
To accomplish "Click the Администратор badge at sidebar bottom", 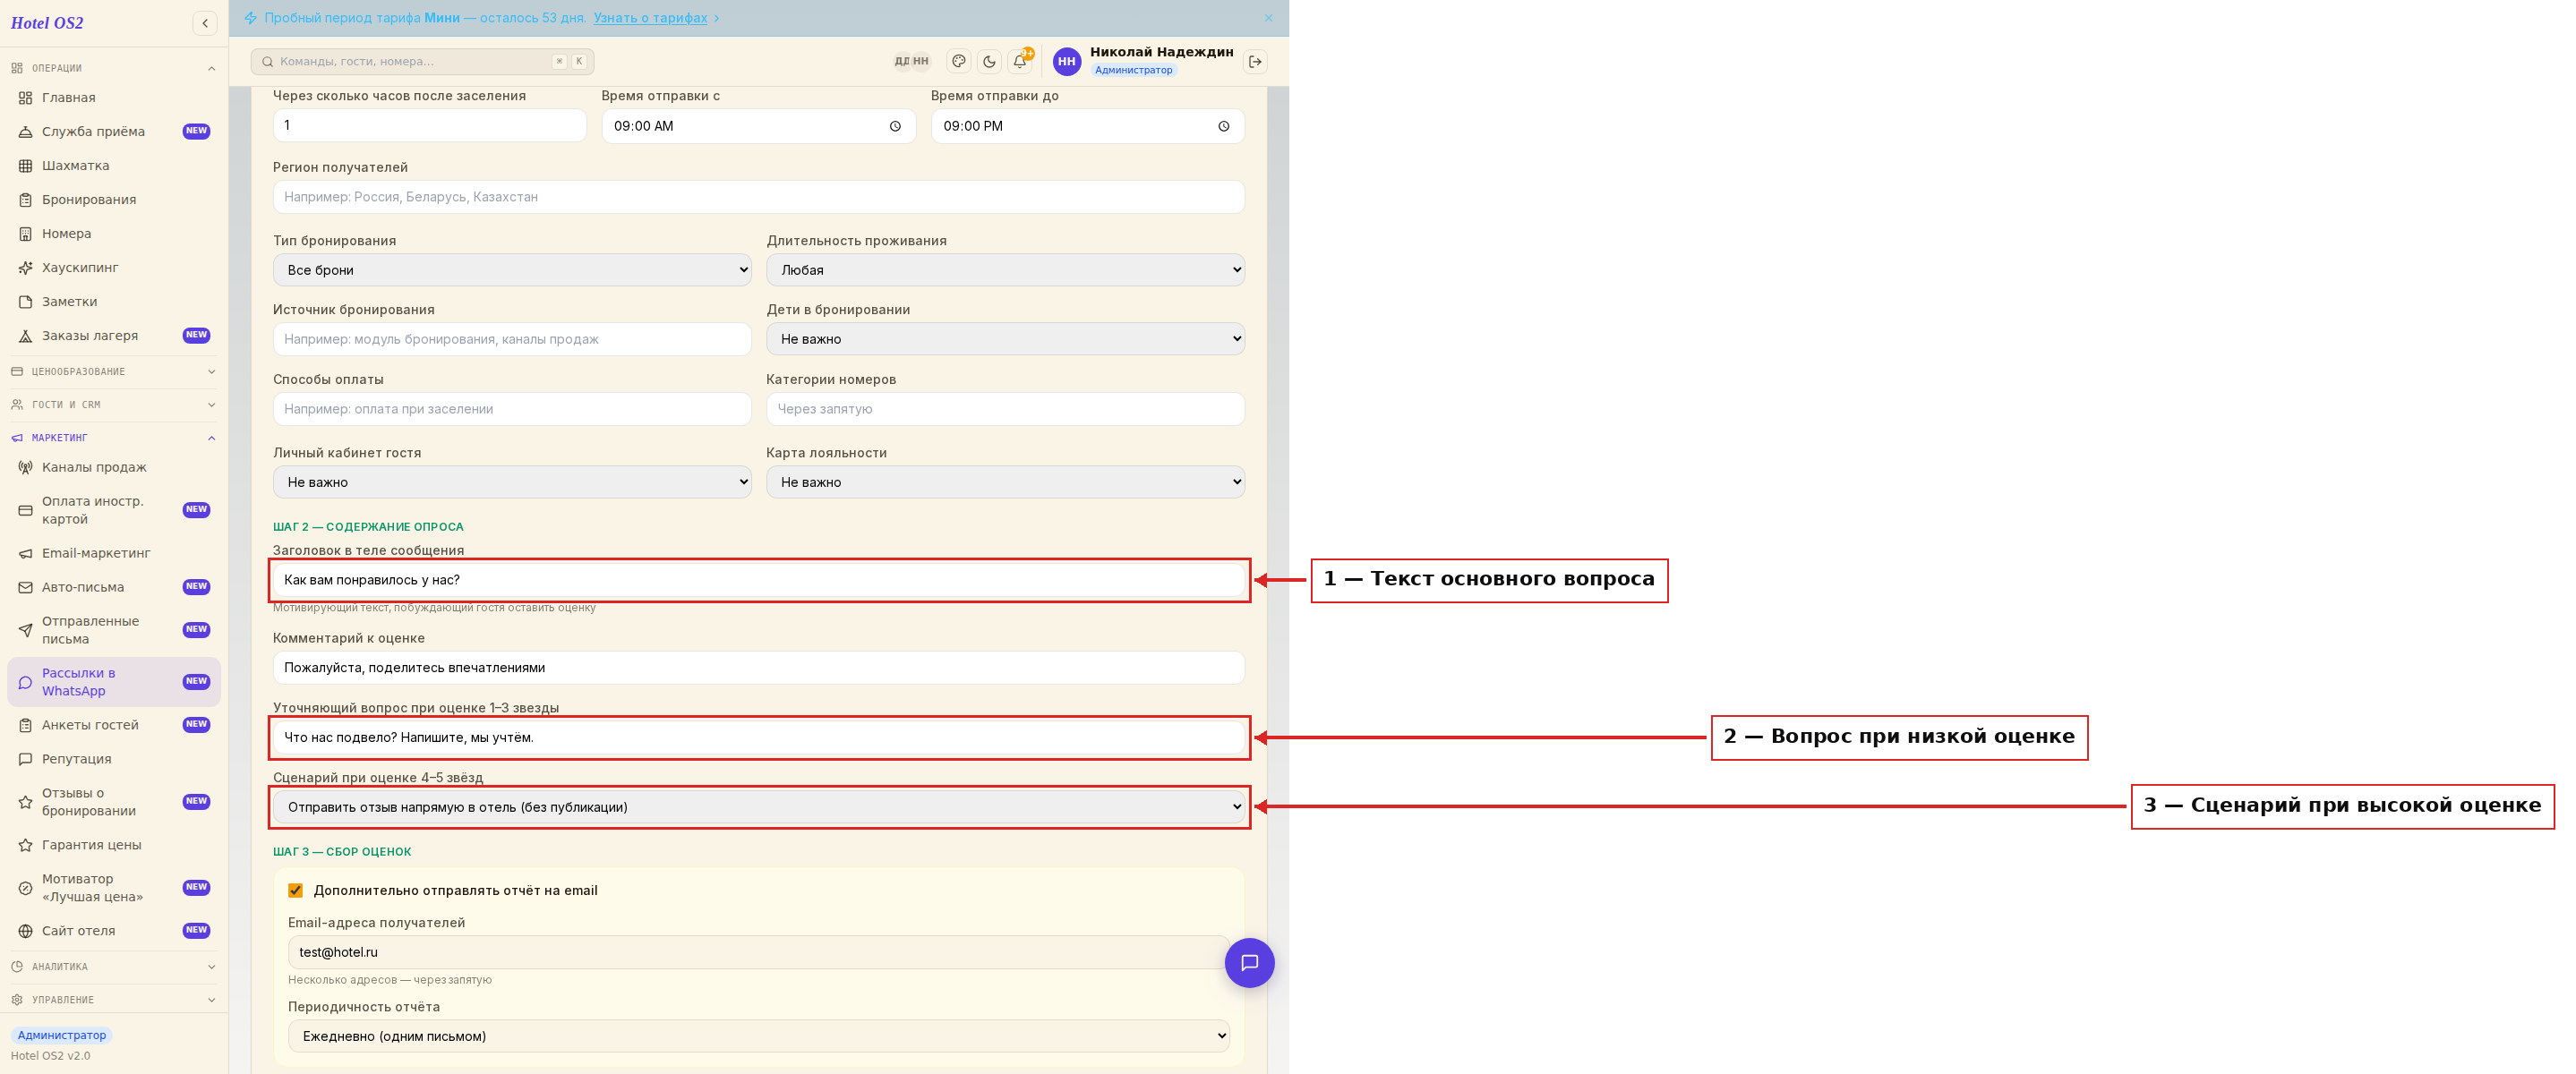I will pos(61,1035).
